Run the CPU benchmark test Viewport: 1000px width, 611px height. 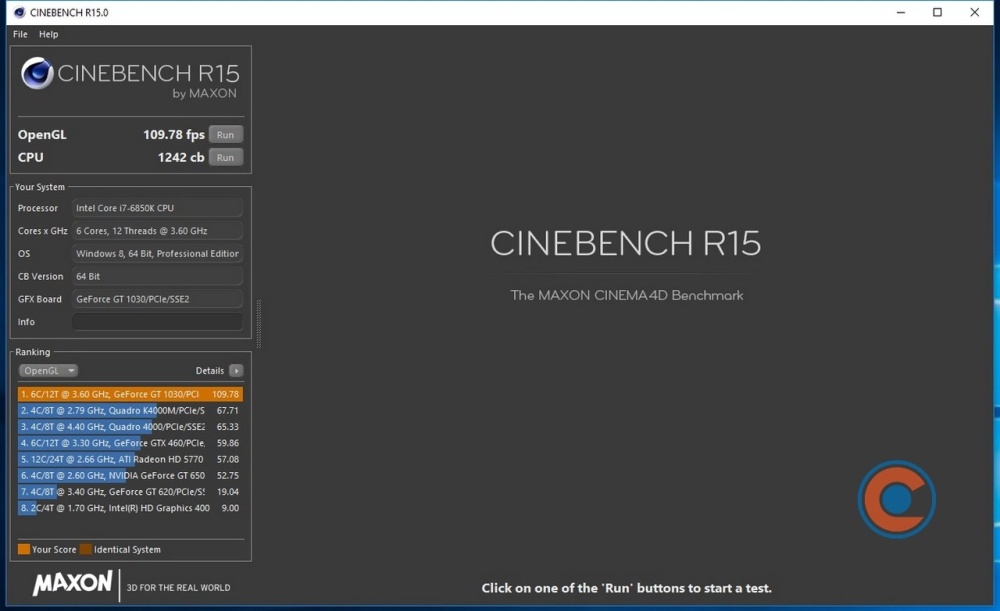click(x=226, y=158)
